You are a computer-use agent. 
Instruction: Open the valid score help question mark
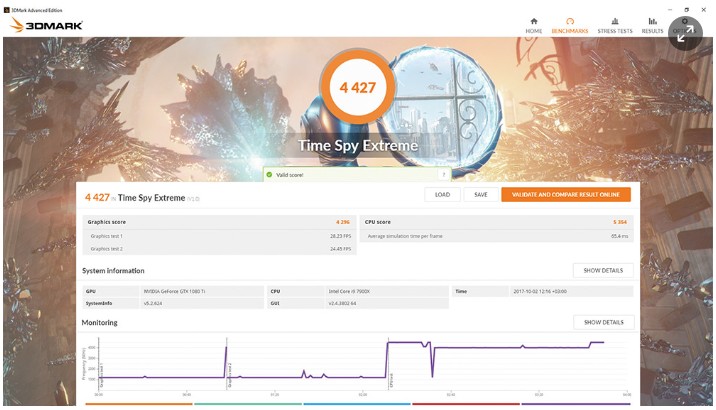point(443,174)
